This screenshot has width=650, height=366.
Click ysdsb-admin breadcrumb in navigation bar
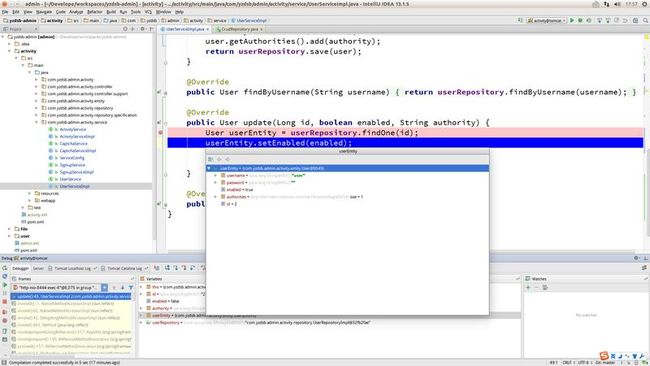click(20, 20)
